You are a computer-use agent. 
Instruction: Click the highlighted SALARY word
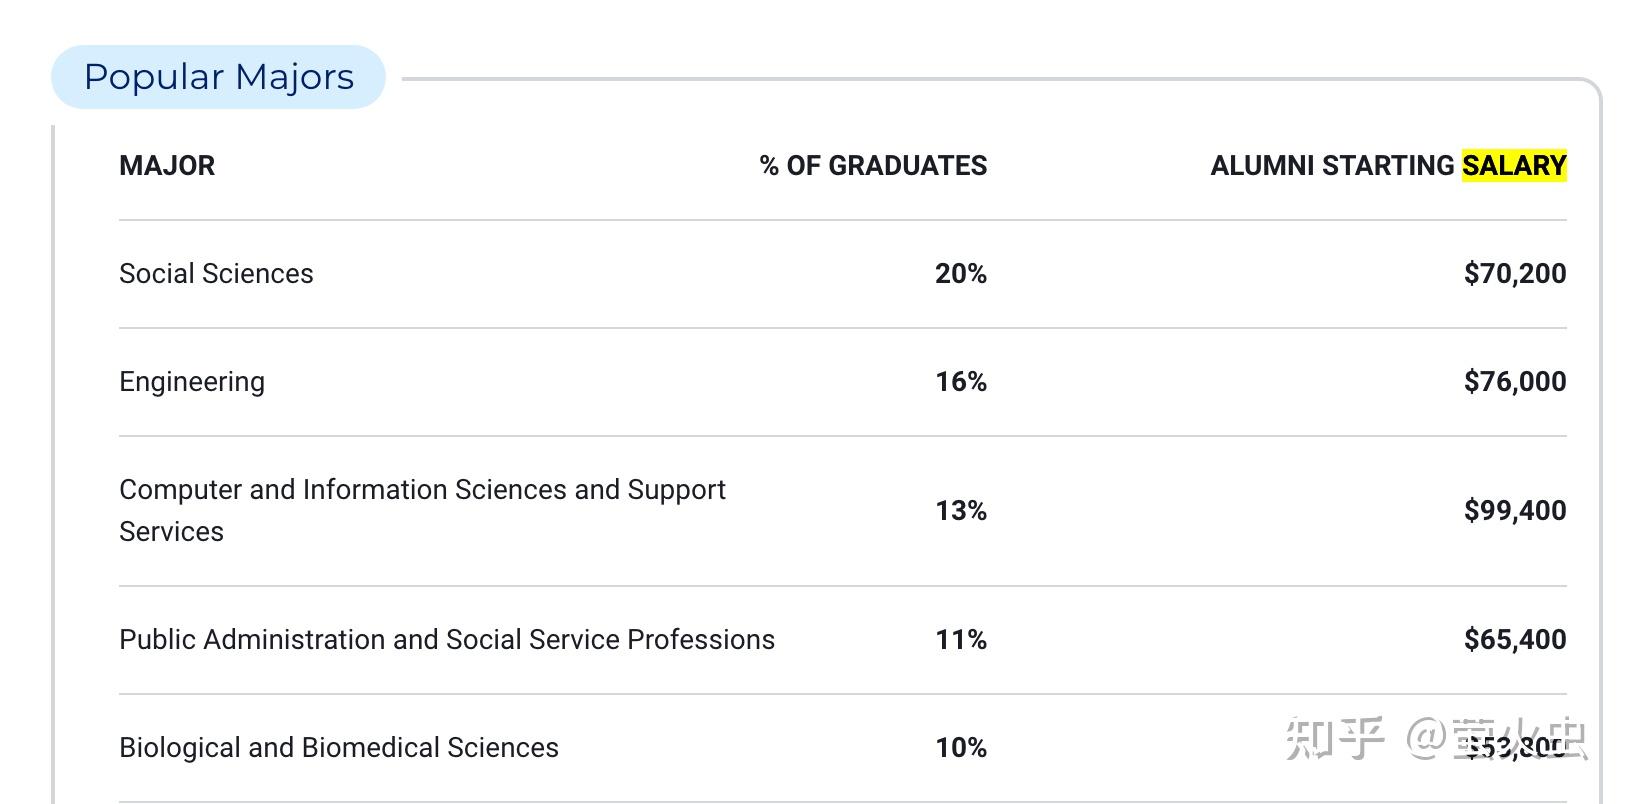(1514, 165)
